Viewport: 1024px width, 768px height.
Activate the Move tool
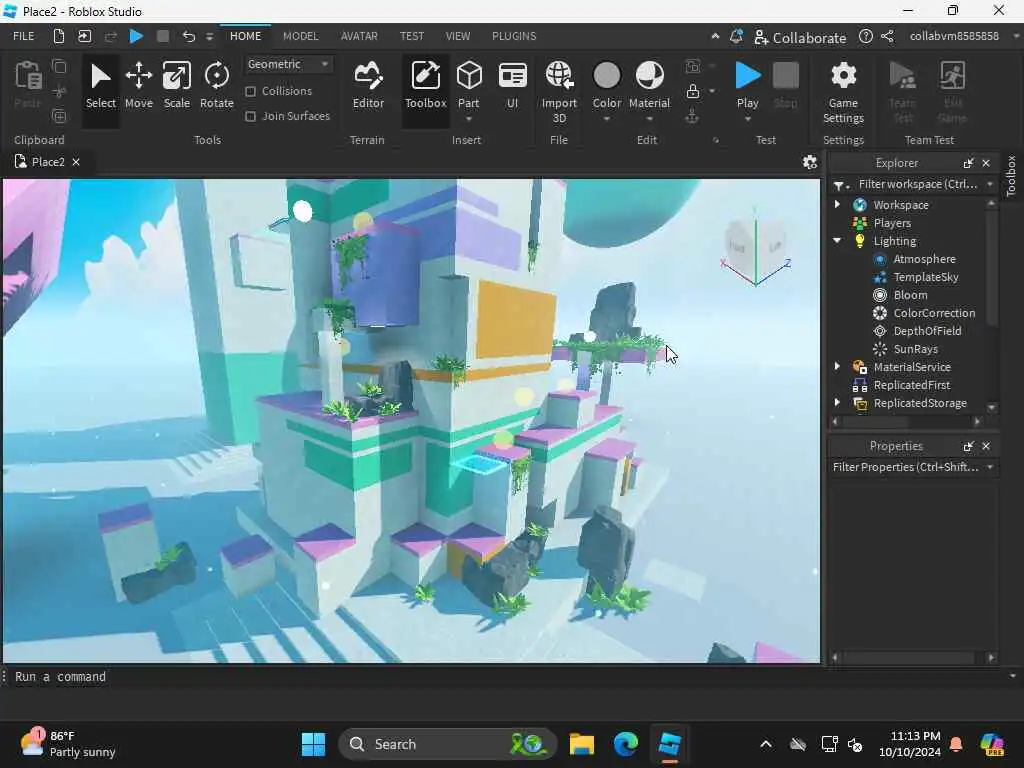point(138,86)
